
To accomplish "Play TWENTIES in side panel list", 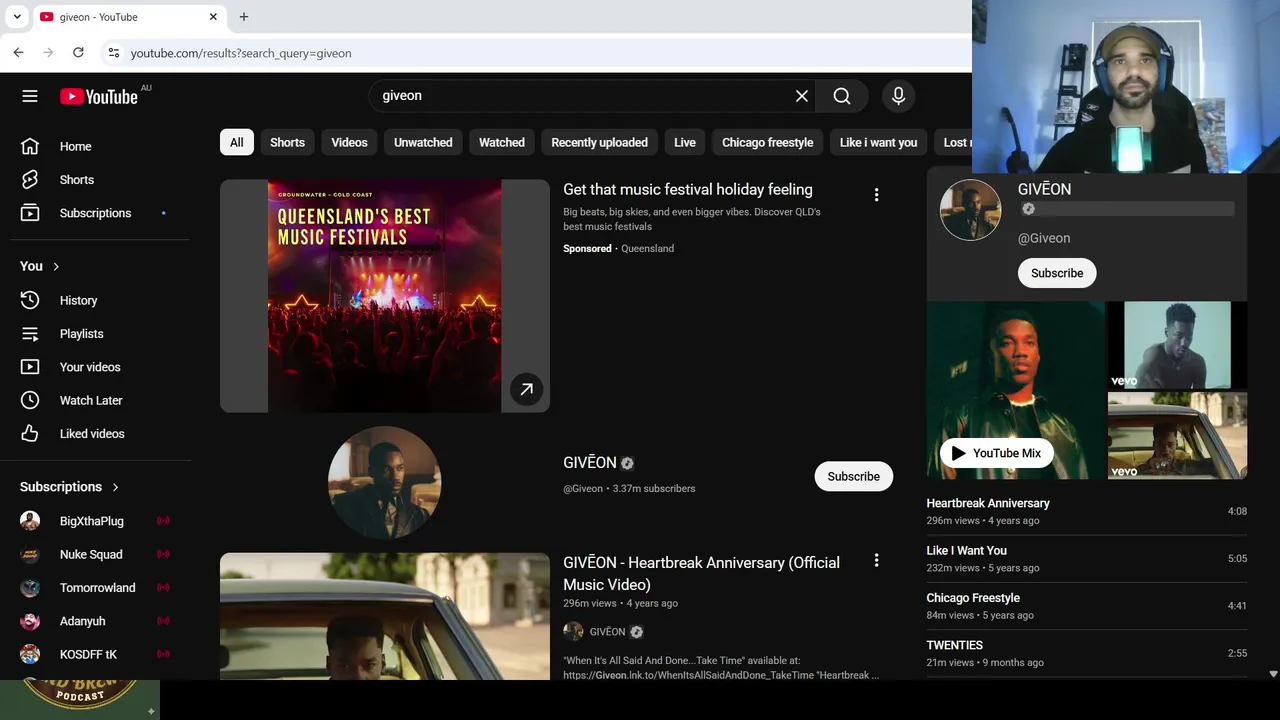I will tap(1087, 653).
